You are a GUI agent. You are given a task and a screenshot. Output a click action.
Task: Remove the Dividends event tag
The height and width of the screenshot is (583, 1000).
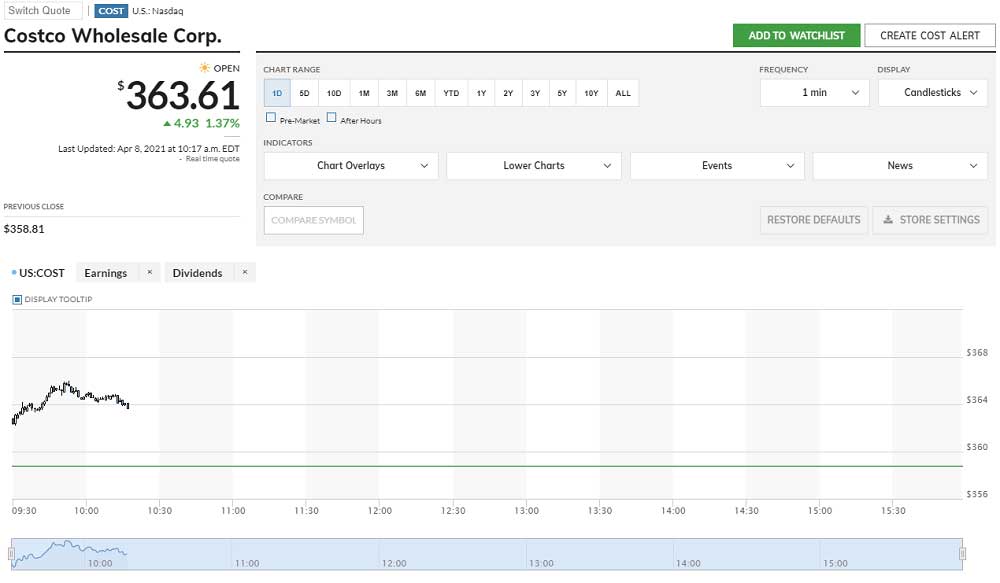pyautogui.click(x=245, y=272)
